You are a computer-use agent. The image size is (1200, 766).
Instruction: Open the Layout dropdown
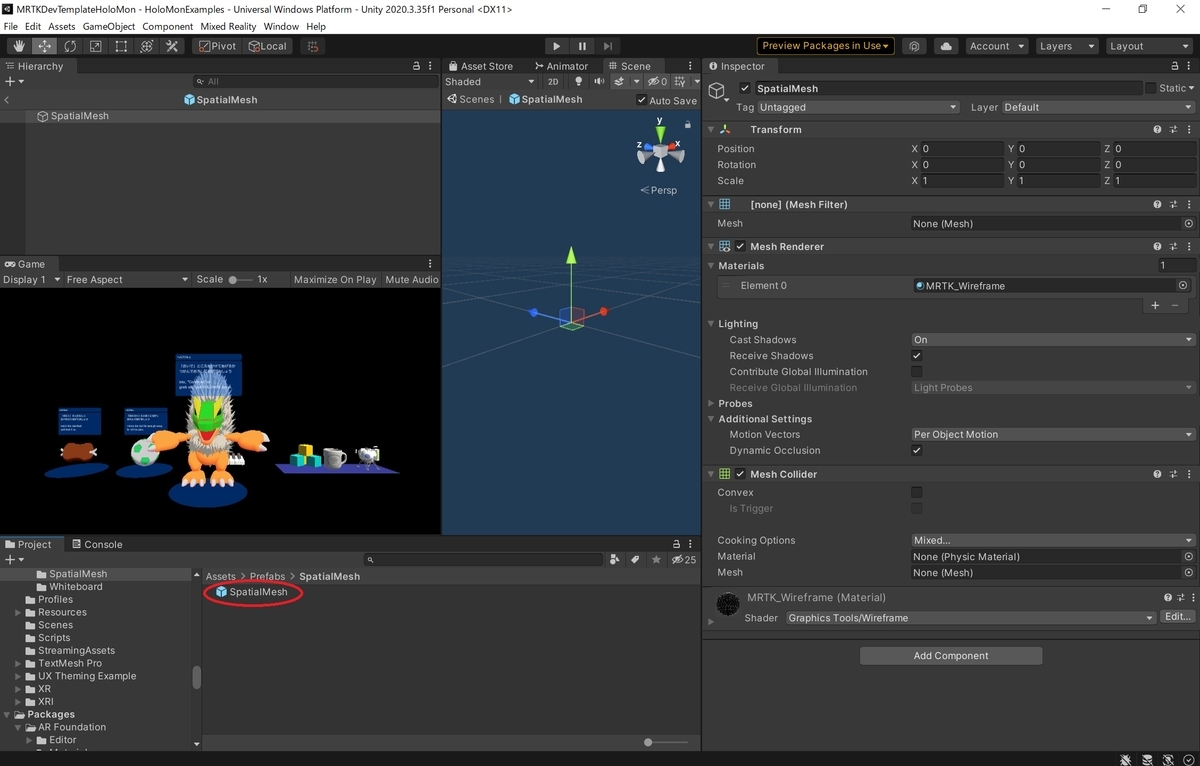click(1148, 46)
